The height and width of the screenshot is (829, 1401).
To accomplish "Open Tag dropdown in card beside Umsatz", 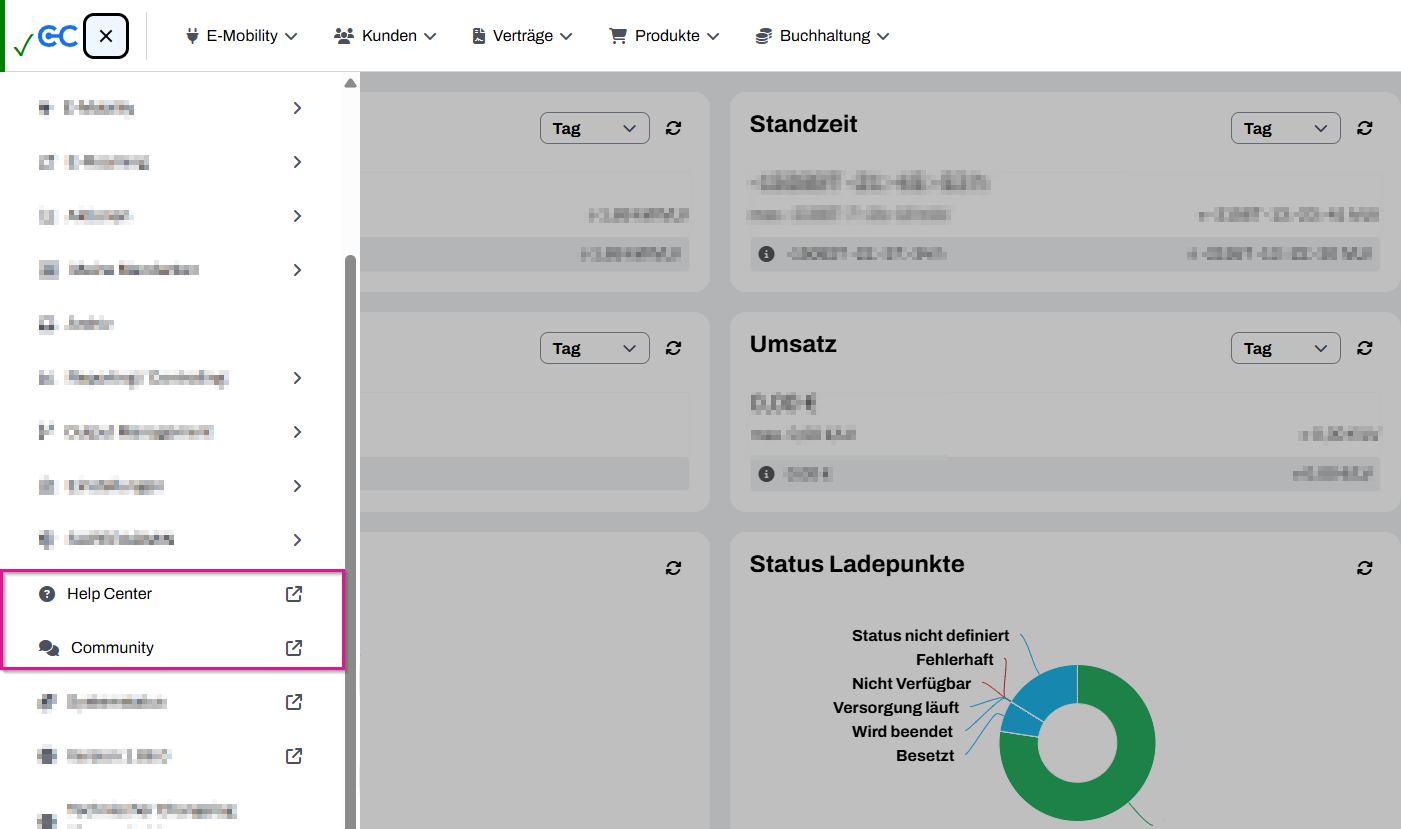I will (594, 348).
